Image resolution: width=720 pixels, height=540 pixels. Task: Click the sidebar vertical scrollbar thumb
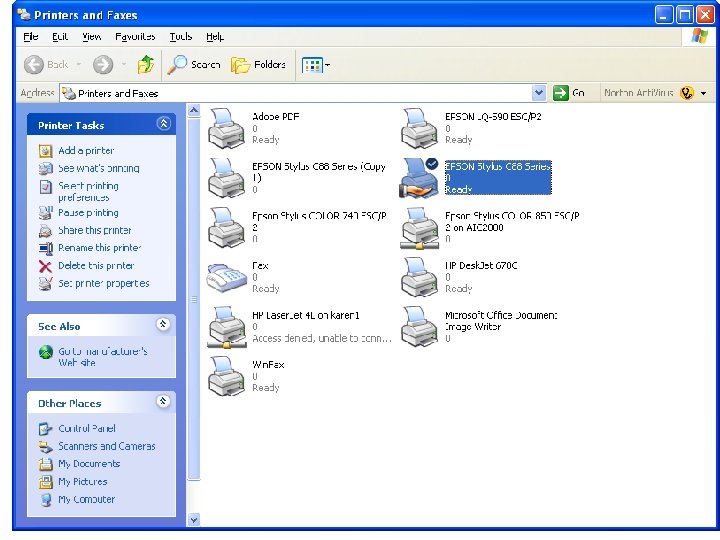pos(194,299)
